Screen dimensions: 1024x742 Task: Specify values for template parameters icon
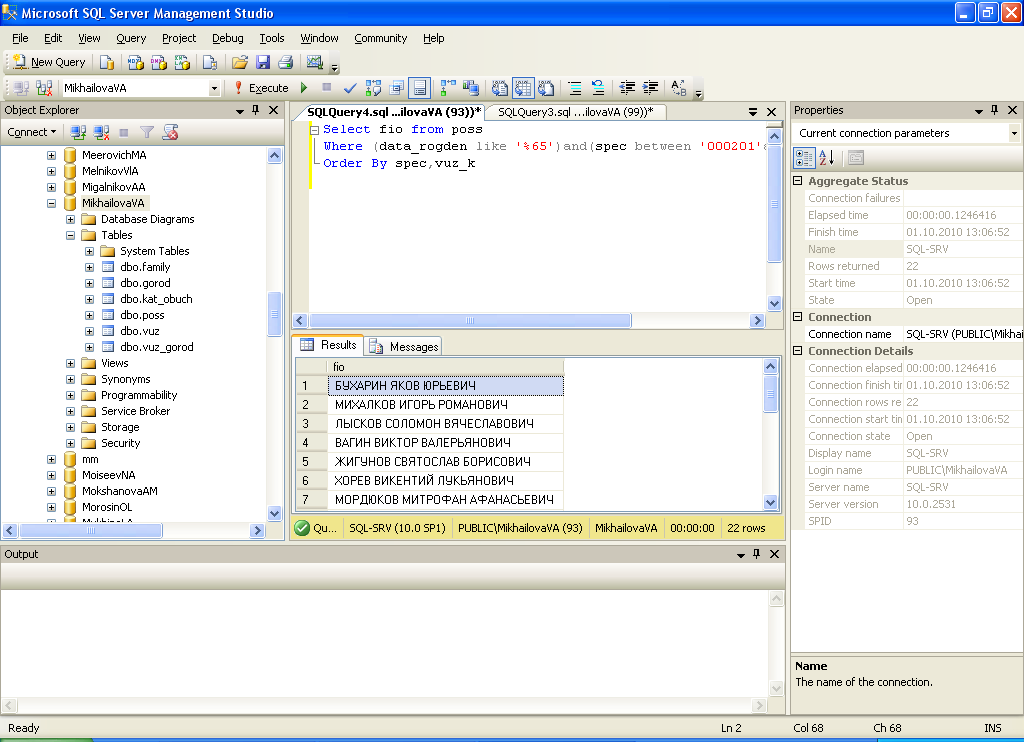click(x=679, y=88)
